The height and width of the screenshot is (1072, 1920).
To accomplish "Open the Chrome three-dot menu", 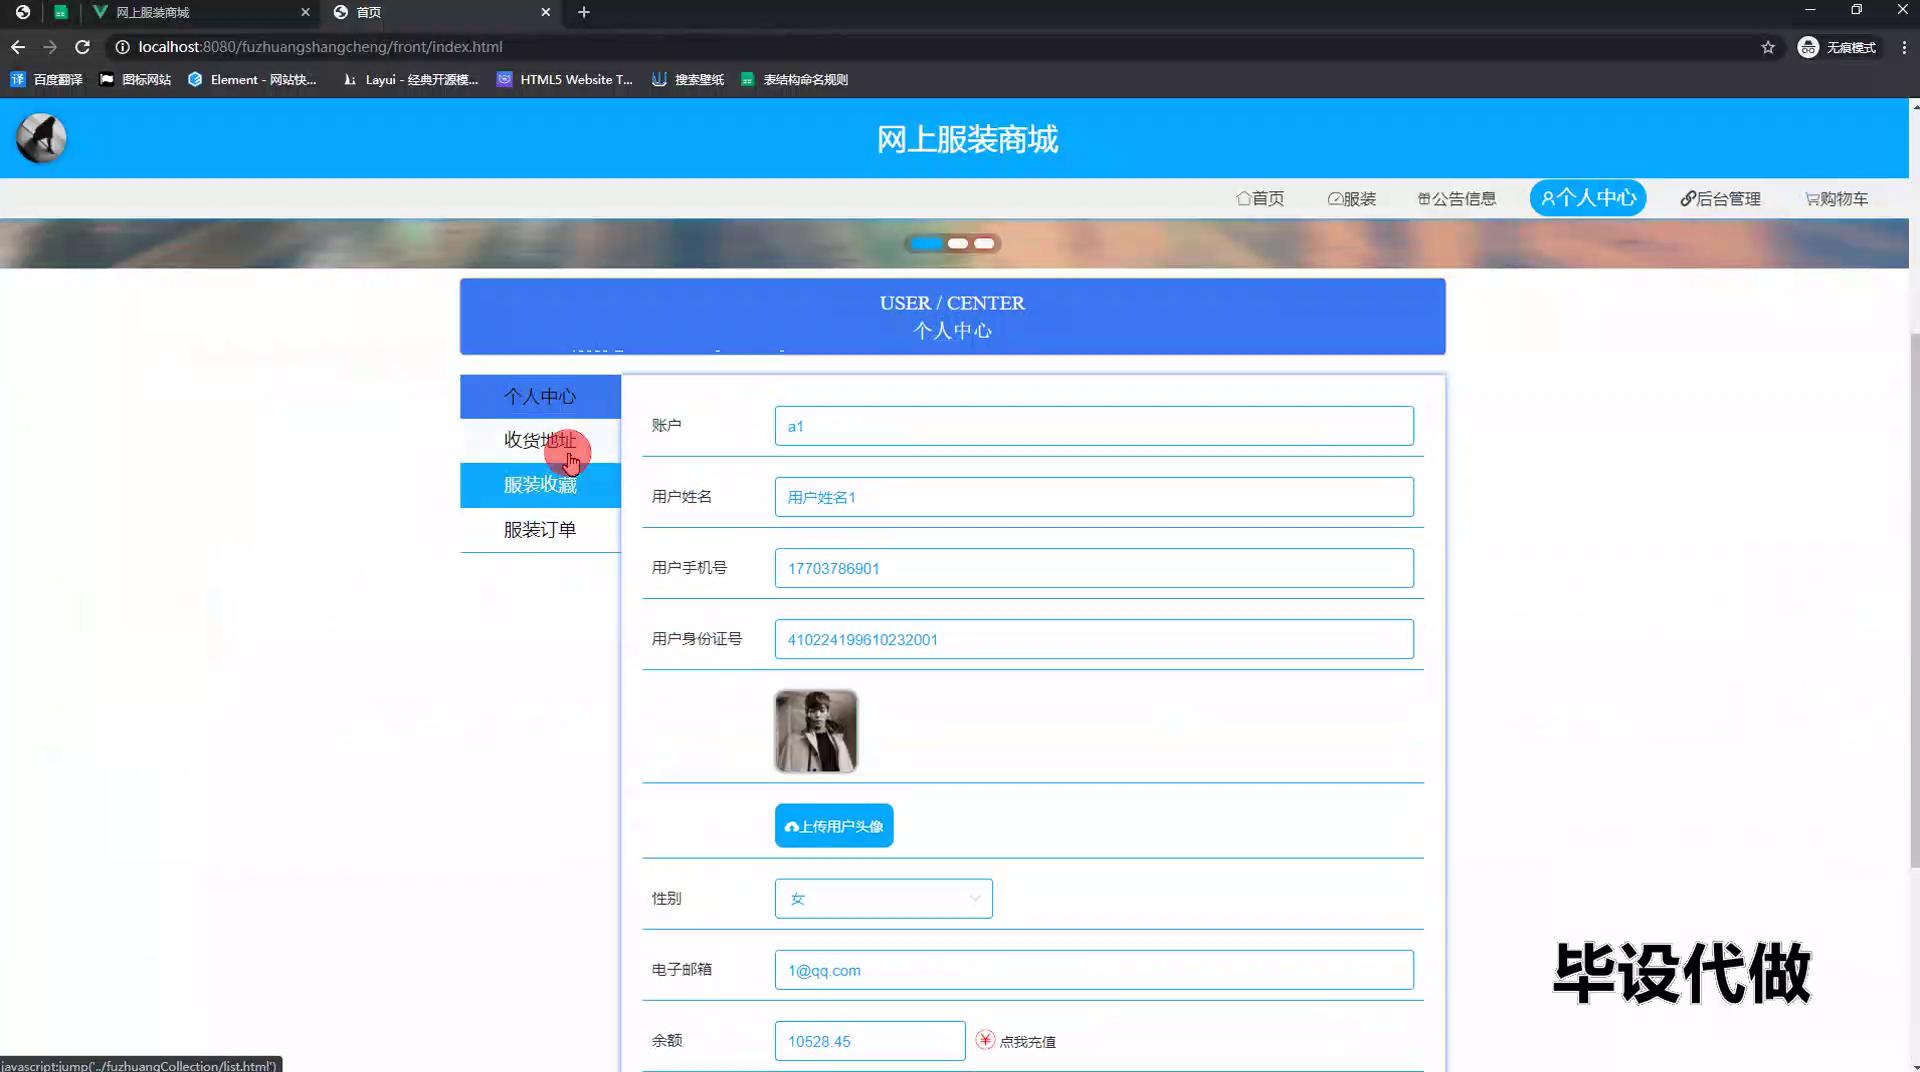I will [x=1904, y=47].
